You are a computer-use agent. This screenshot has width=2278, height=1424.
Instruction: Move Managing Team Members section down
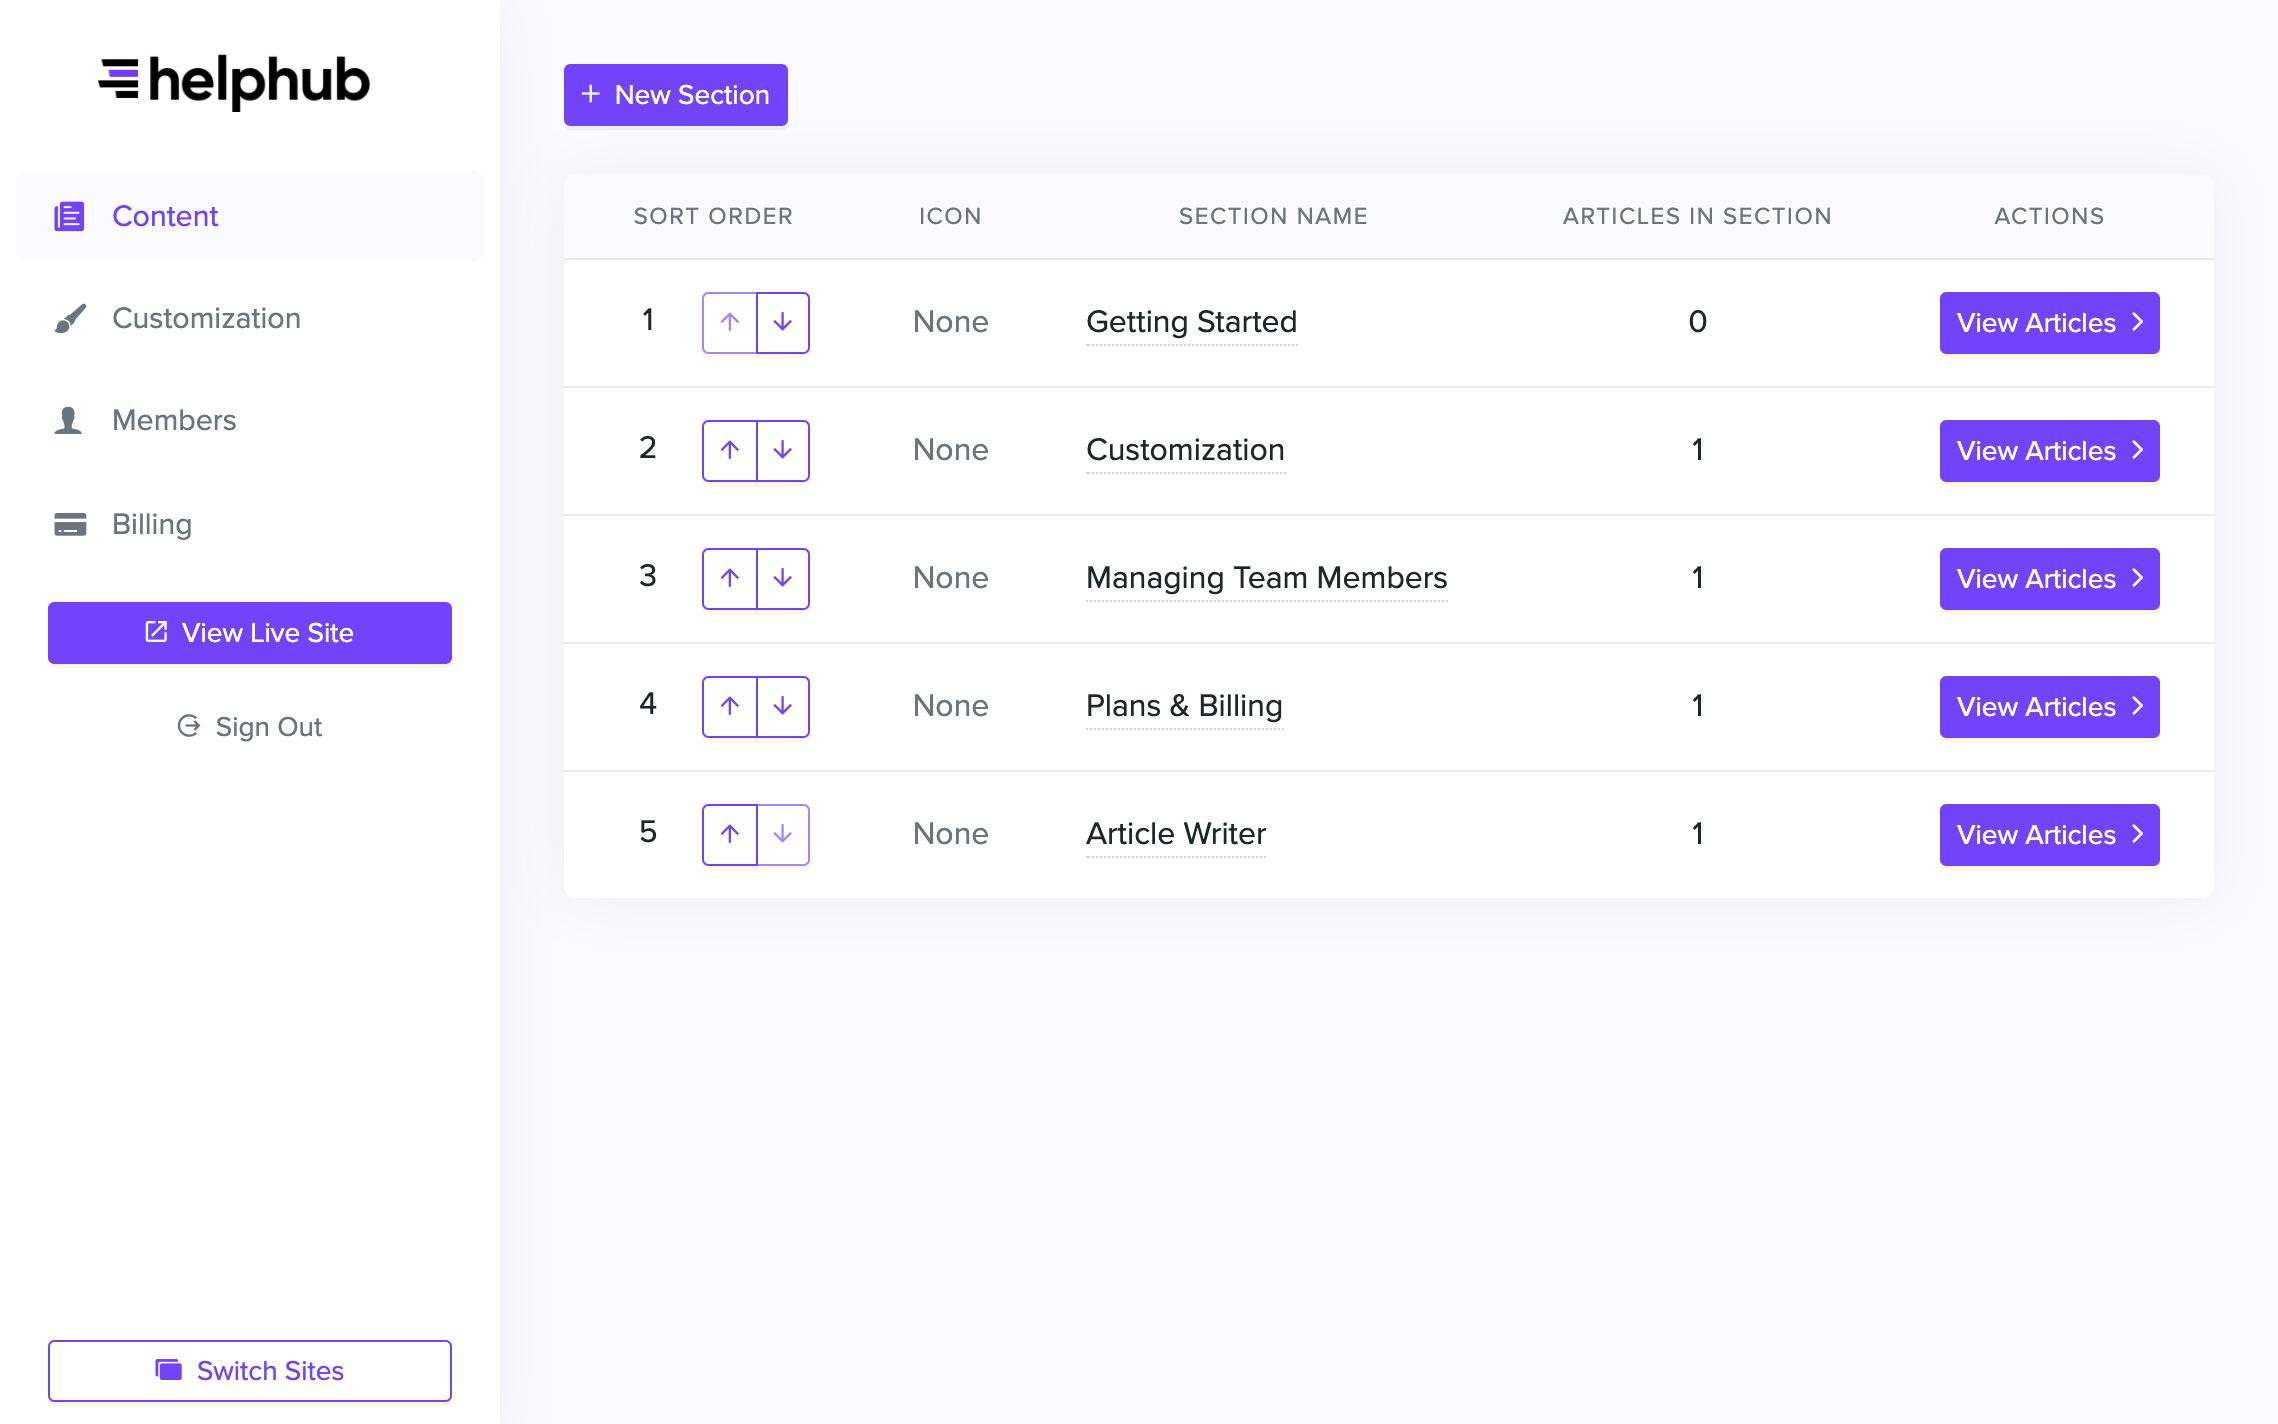point(782,578)
